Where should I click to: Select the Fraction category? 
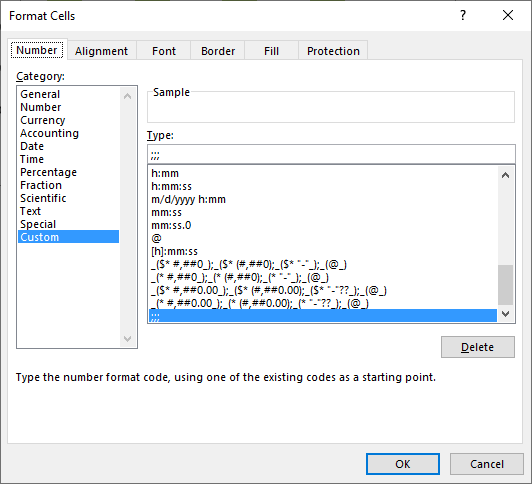tap(69, 185)
